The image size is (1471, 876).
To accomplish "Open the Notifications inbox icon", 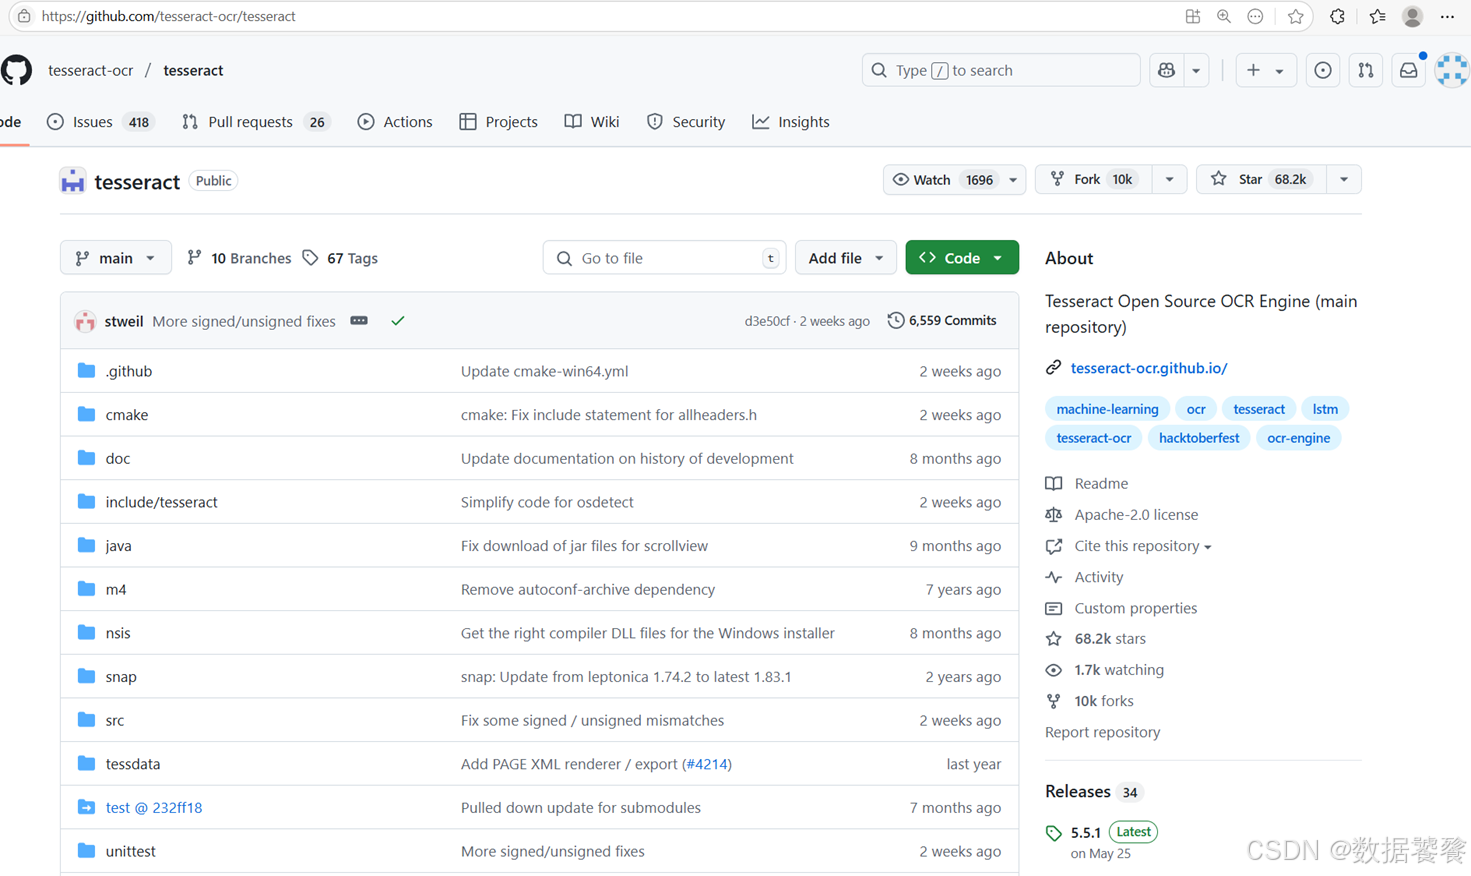I will (1408, 70).
